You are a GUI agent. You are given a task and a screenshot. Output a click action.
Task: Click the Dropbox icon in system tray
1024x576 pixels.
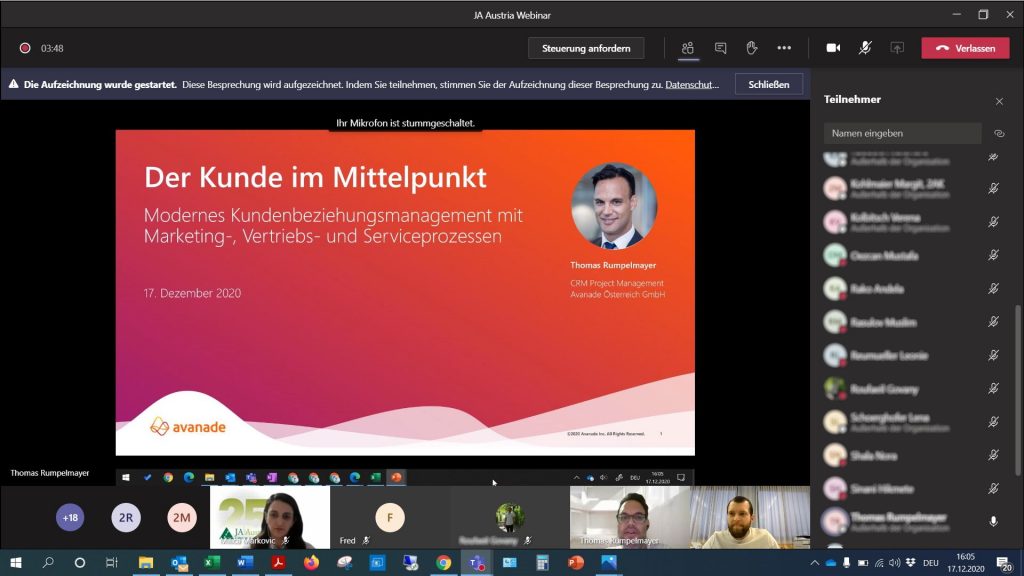[911, 563]
